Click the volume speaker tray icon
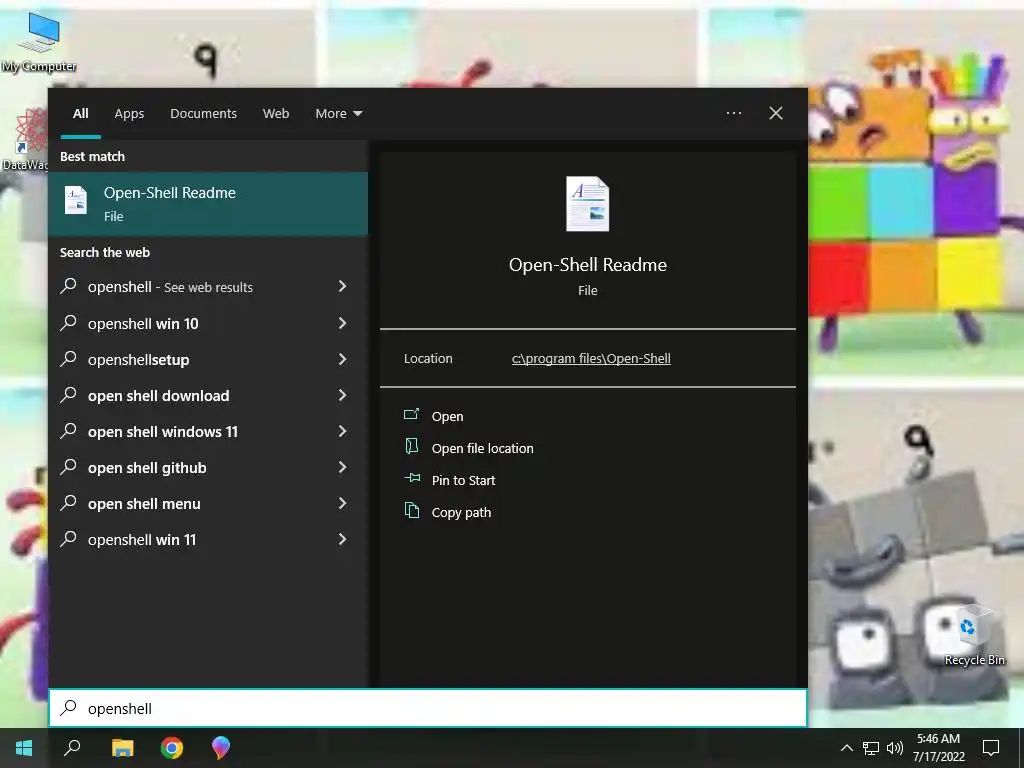Image resolution: width=1024 pixels, height=768 pixels. coord(895,748)
